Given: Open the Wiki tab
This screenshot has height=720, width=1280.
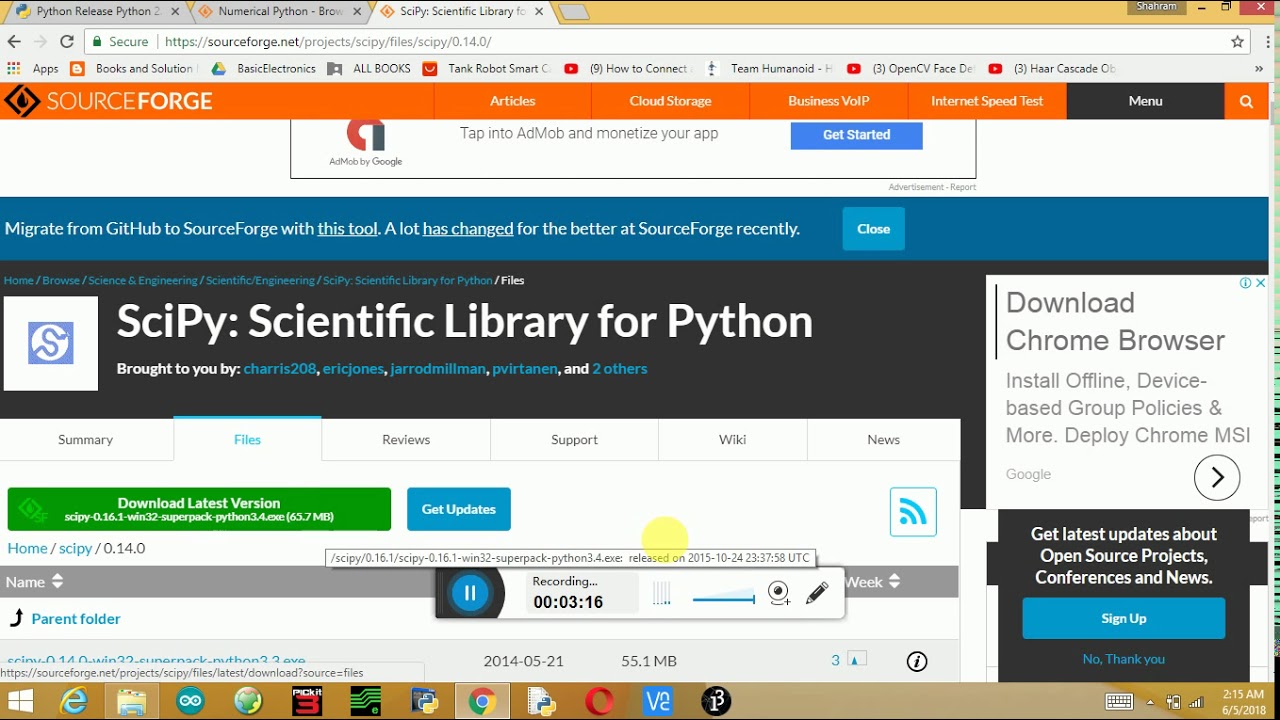Looking at the screenshot, I should 733,439.
